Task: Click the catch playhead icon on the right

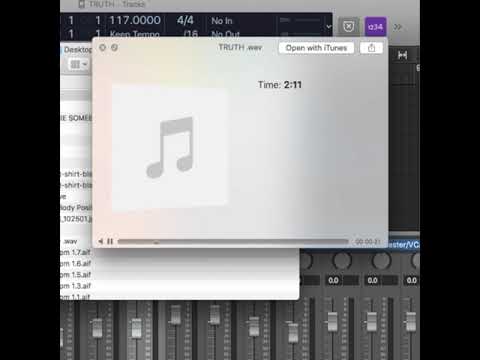Action: coord(402,55)
